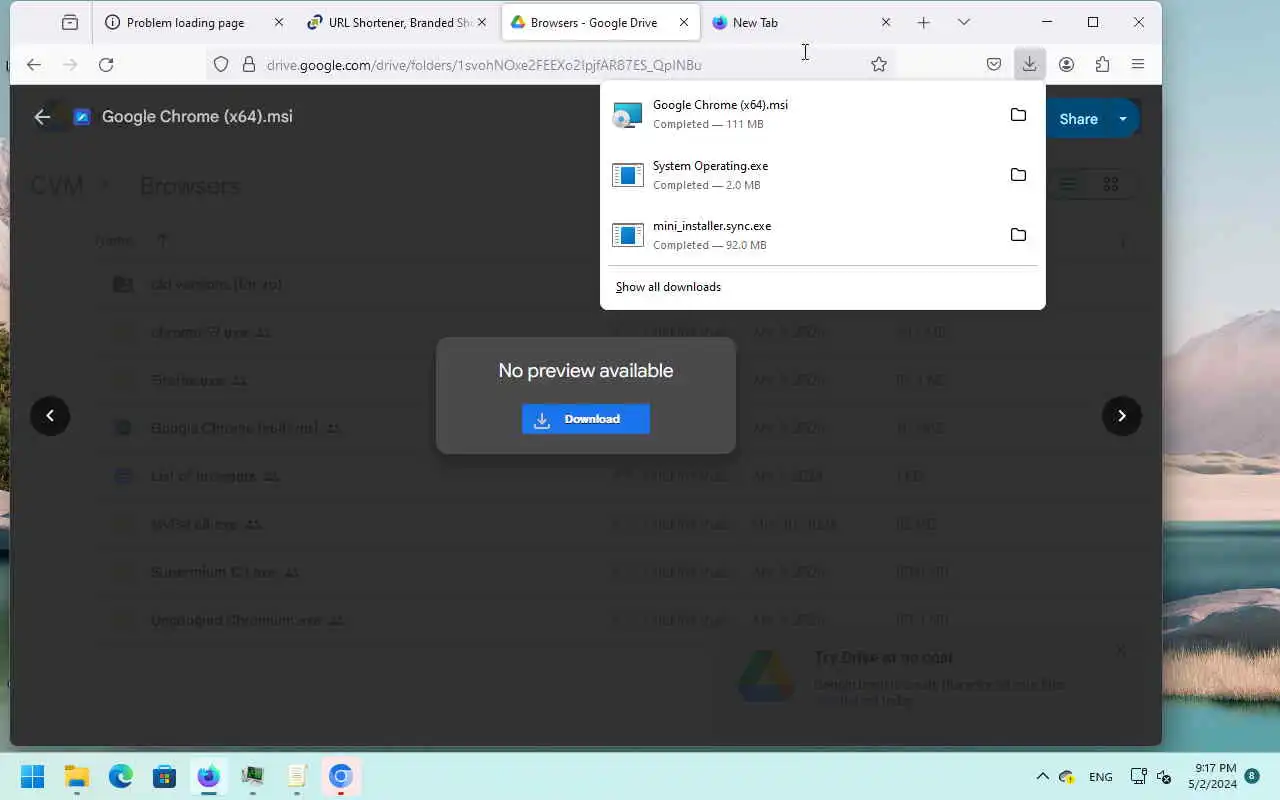The image size is (1280, 800).
Task: Open the notification count badge
Action: (1252, 776)
